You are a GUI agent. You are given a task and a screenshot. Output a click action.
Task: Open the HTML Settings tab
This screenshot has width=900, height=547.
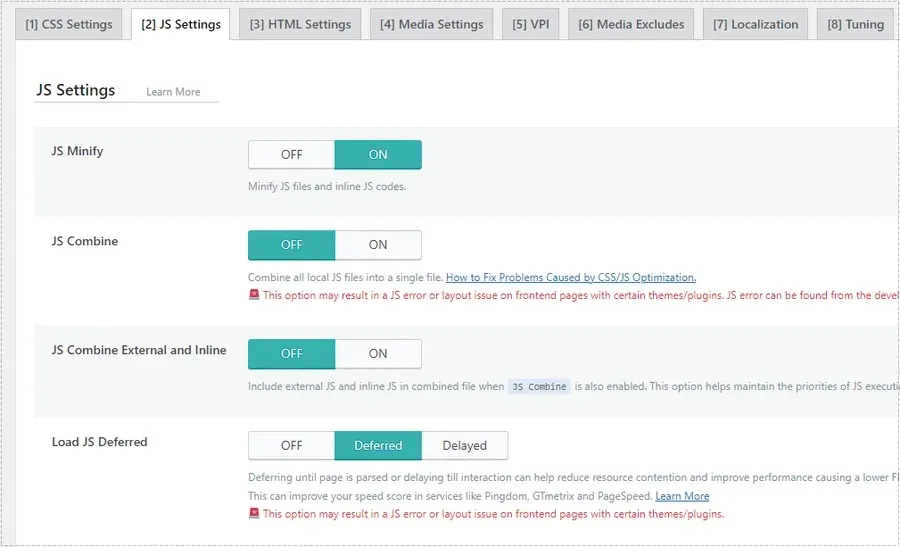pyautogui.click(x=300, y=24)
